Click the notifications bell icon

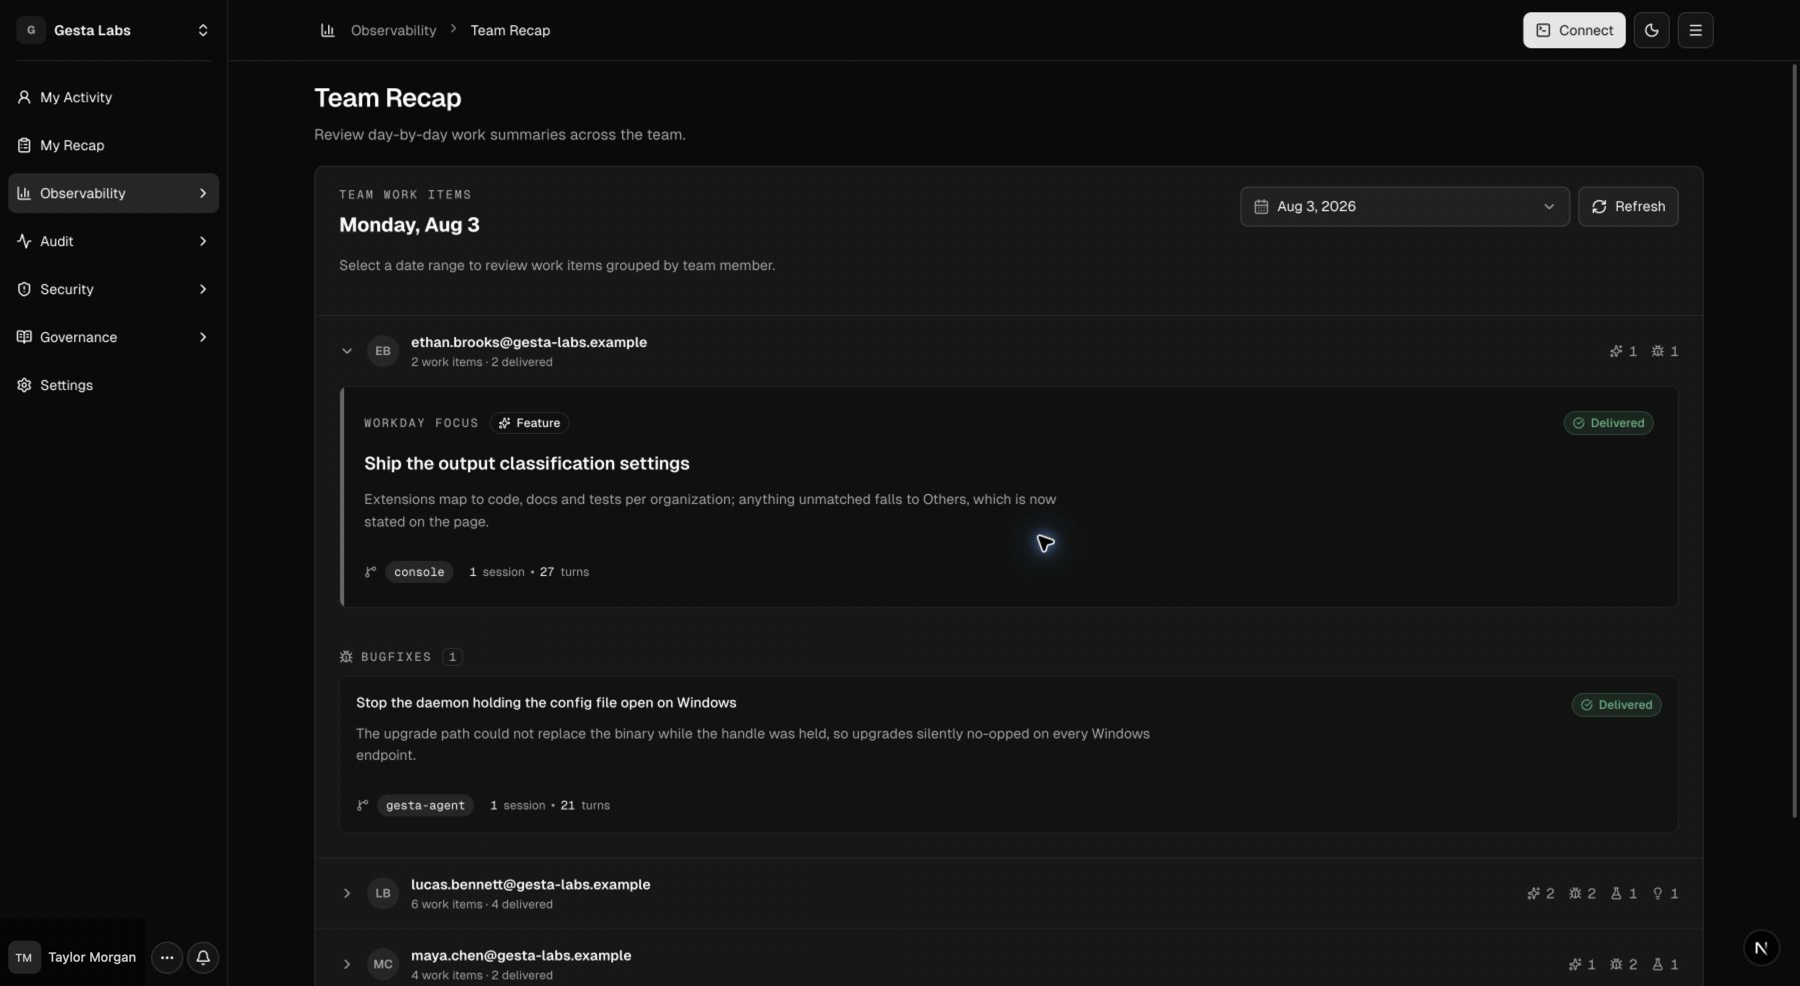tap(203, 957)
